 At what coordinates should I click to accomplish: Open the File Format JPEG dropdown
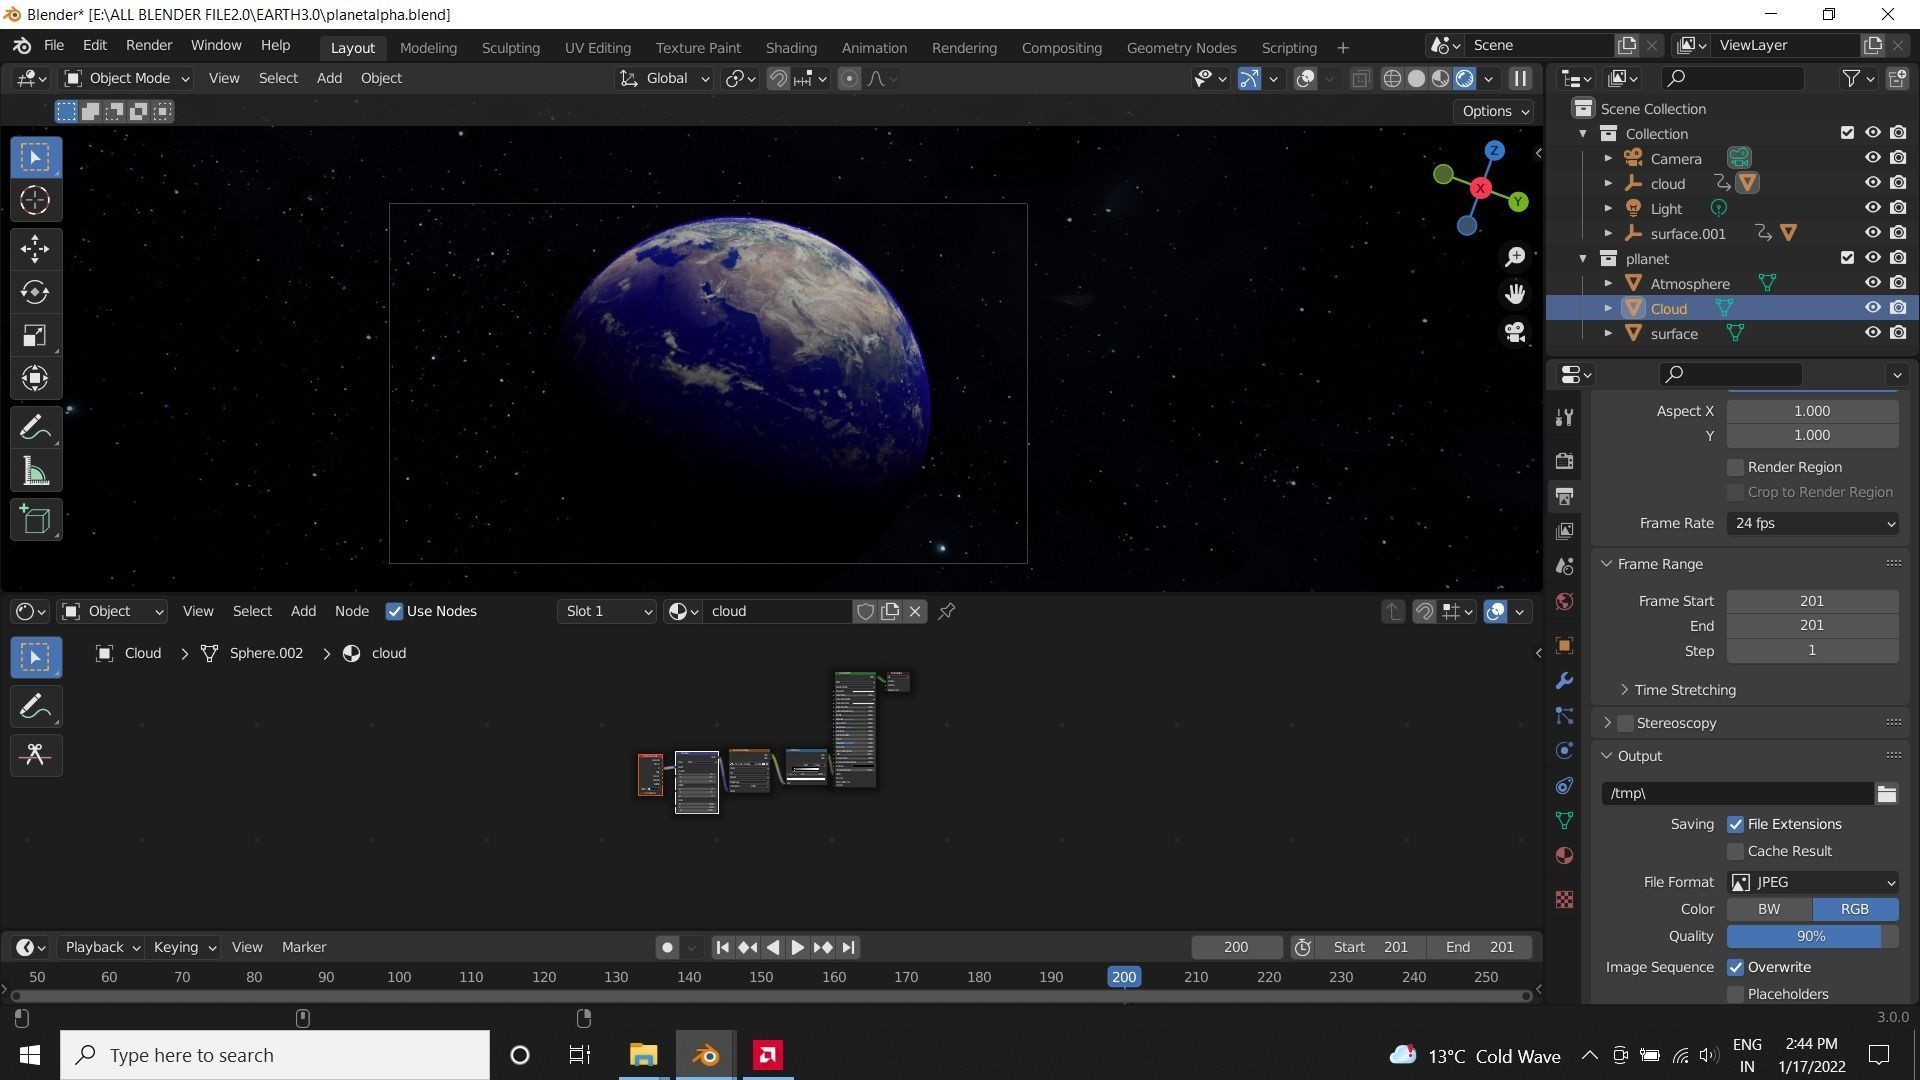(1812, 882)
